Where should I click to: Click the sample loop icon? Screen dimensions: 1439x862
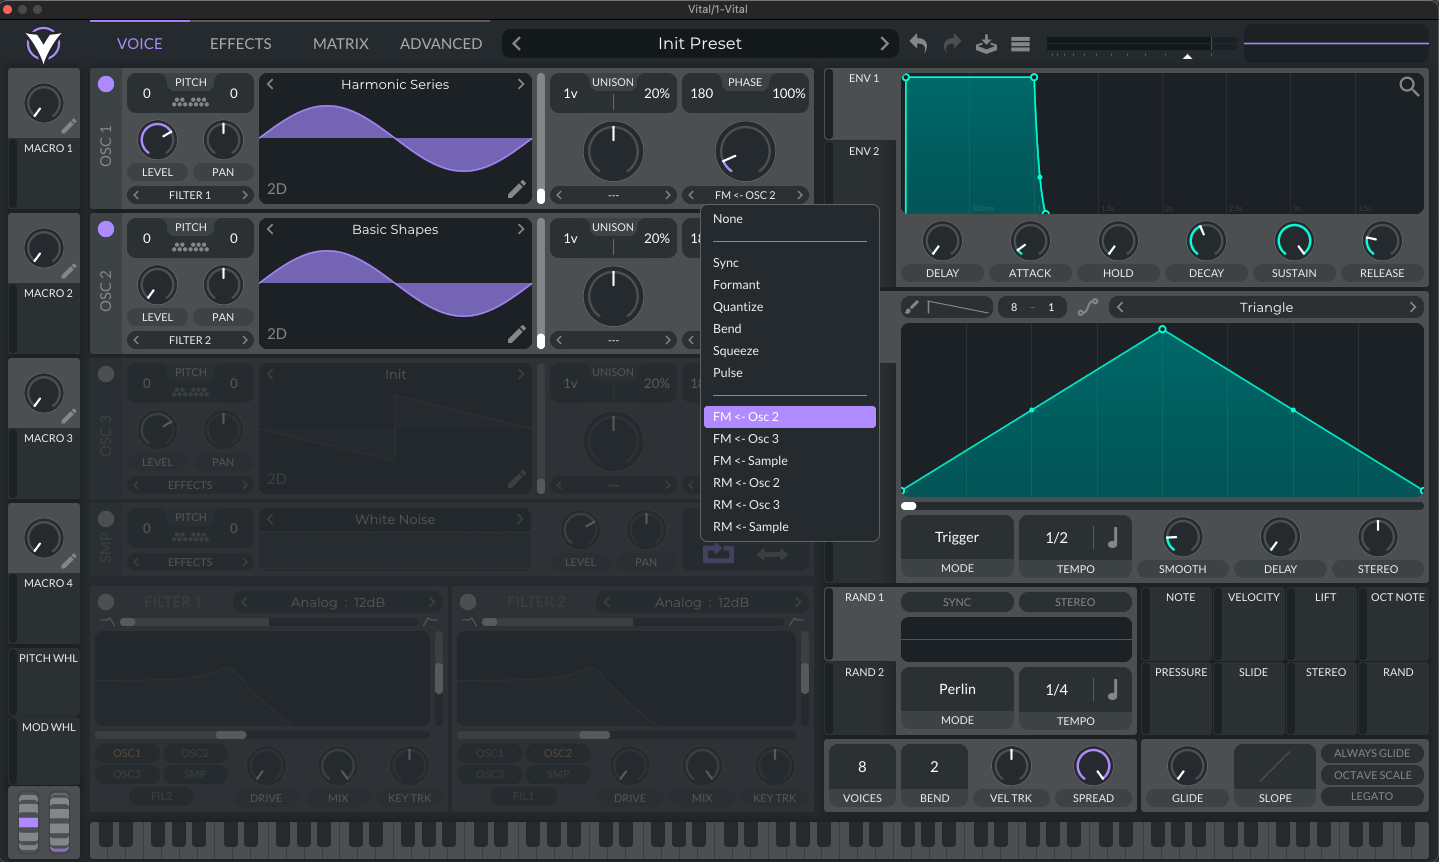(x=718, y=552)
